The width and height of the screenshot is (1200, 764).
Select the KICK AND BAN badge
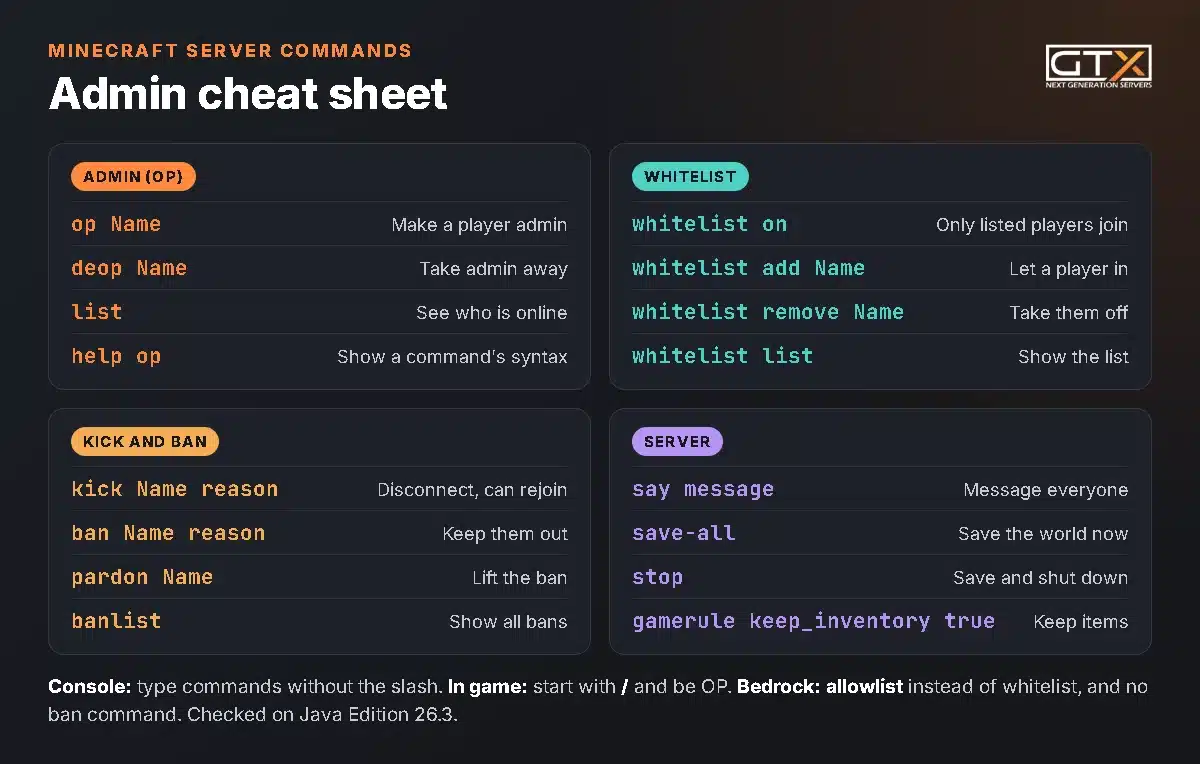click(x=145, y=441)
